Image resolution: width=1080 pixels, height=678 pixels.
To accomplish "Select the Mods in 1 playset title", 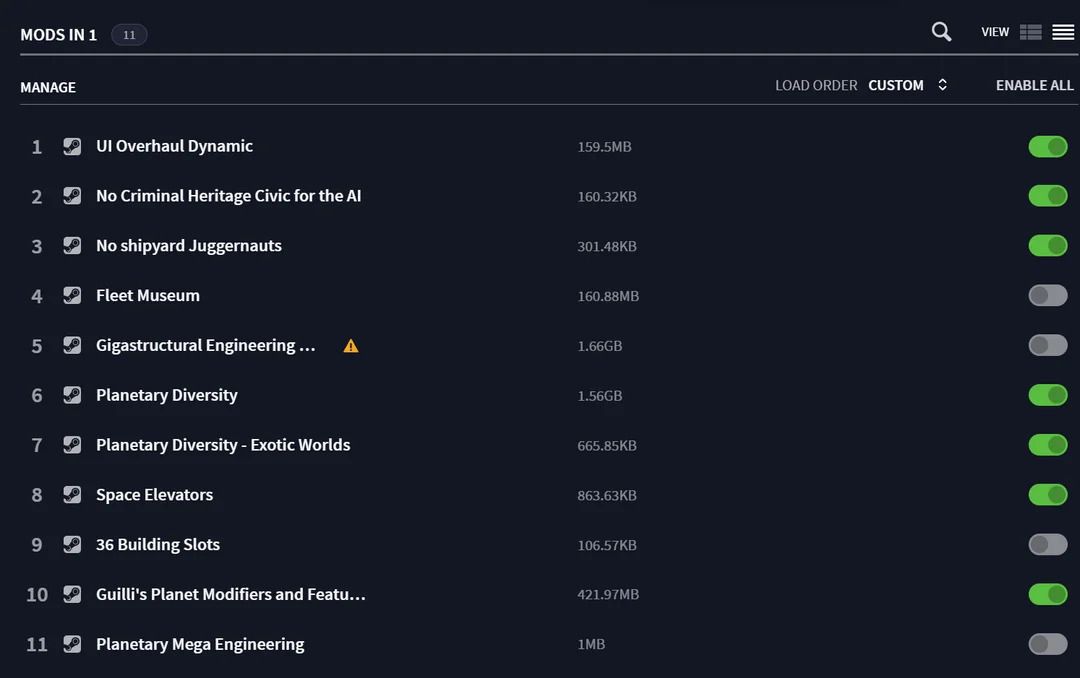I will pos(58,35).
